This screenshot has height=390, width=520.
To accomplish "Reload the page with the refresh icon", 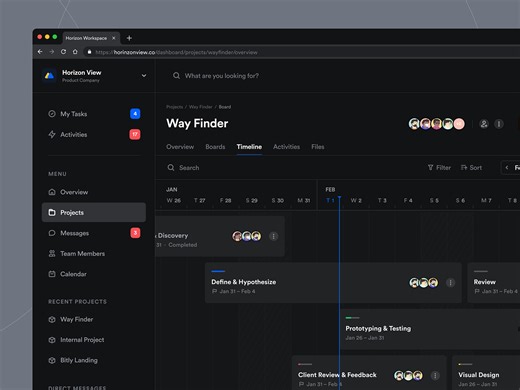I will click(63, 52).
